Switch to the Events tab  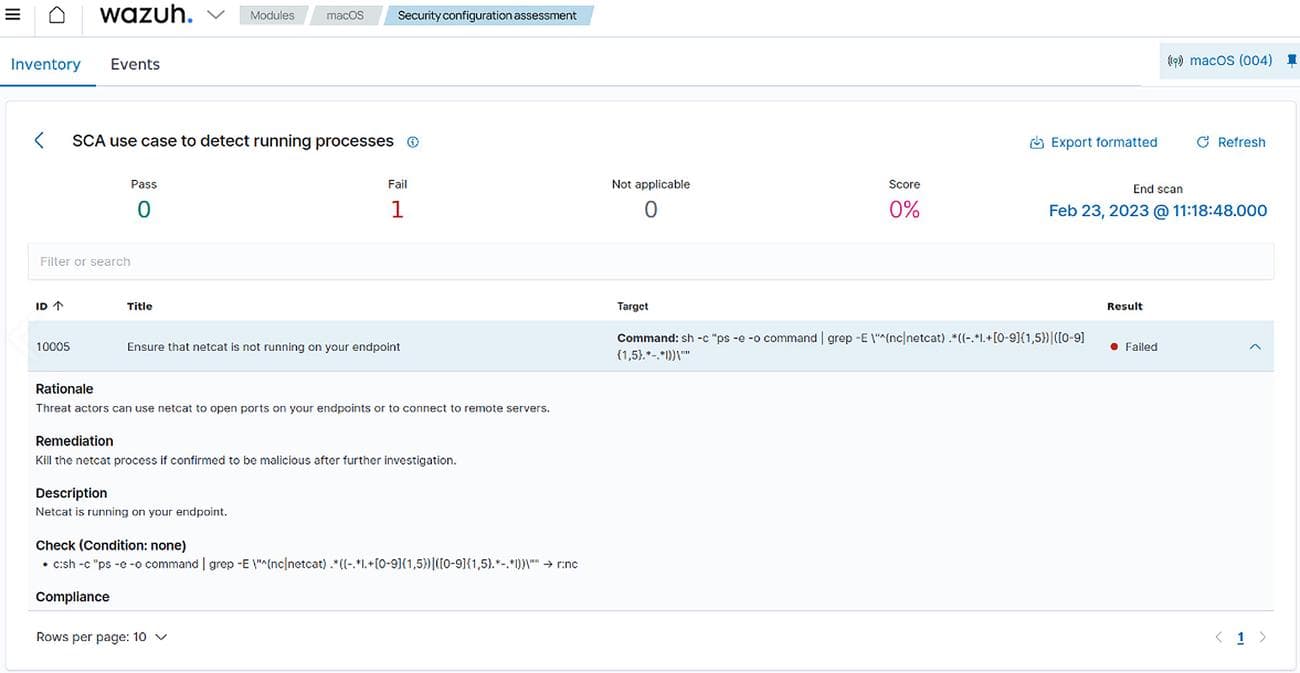tap(135, 64)
